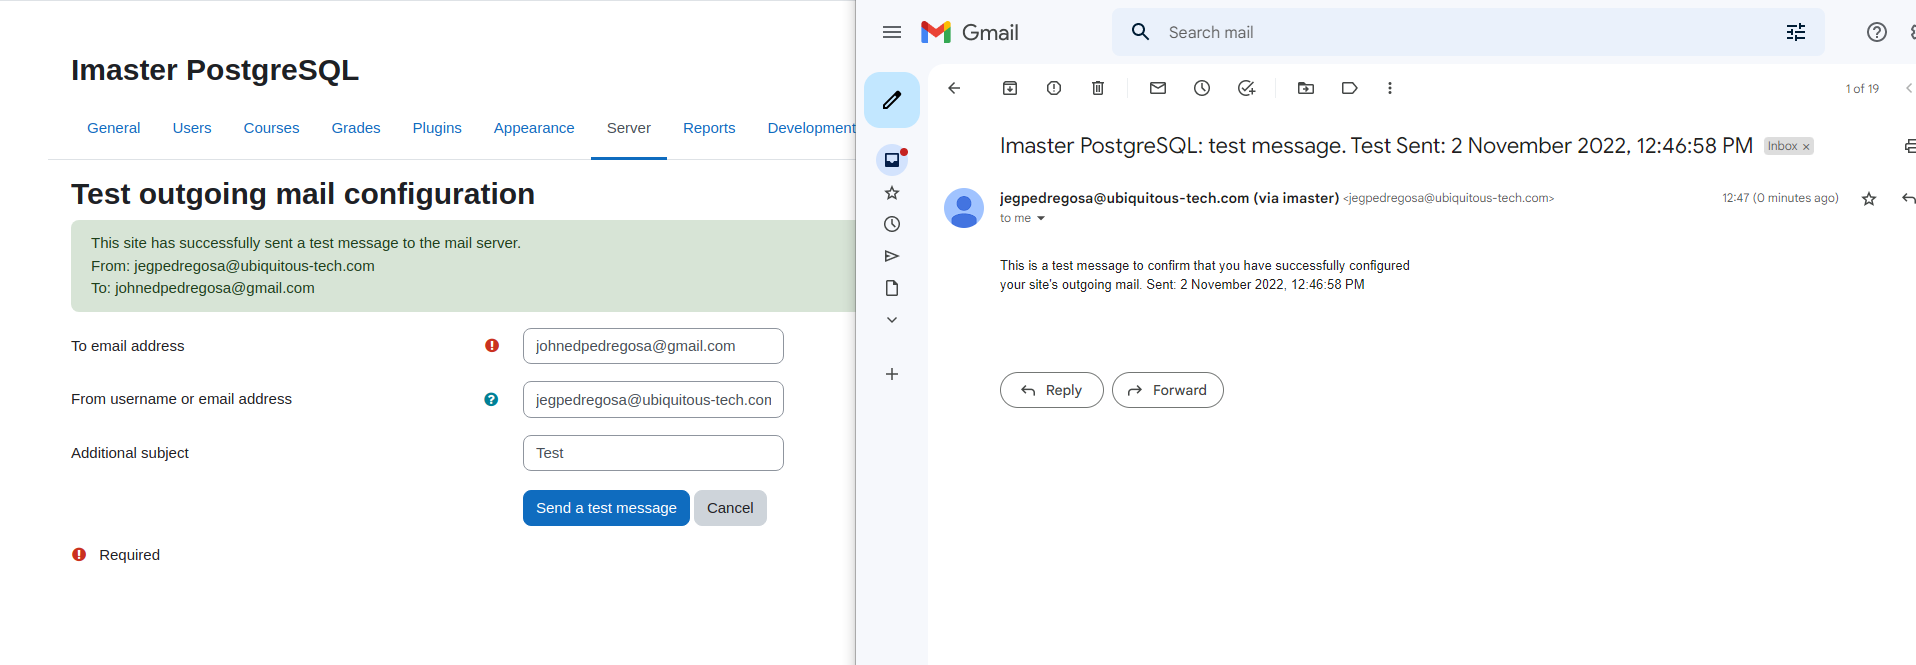Remove Inbox label from email
The width and height of the screenshot is (1916, 665).
pos(1806,147)
